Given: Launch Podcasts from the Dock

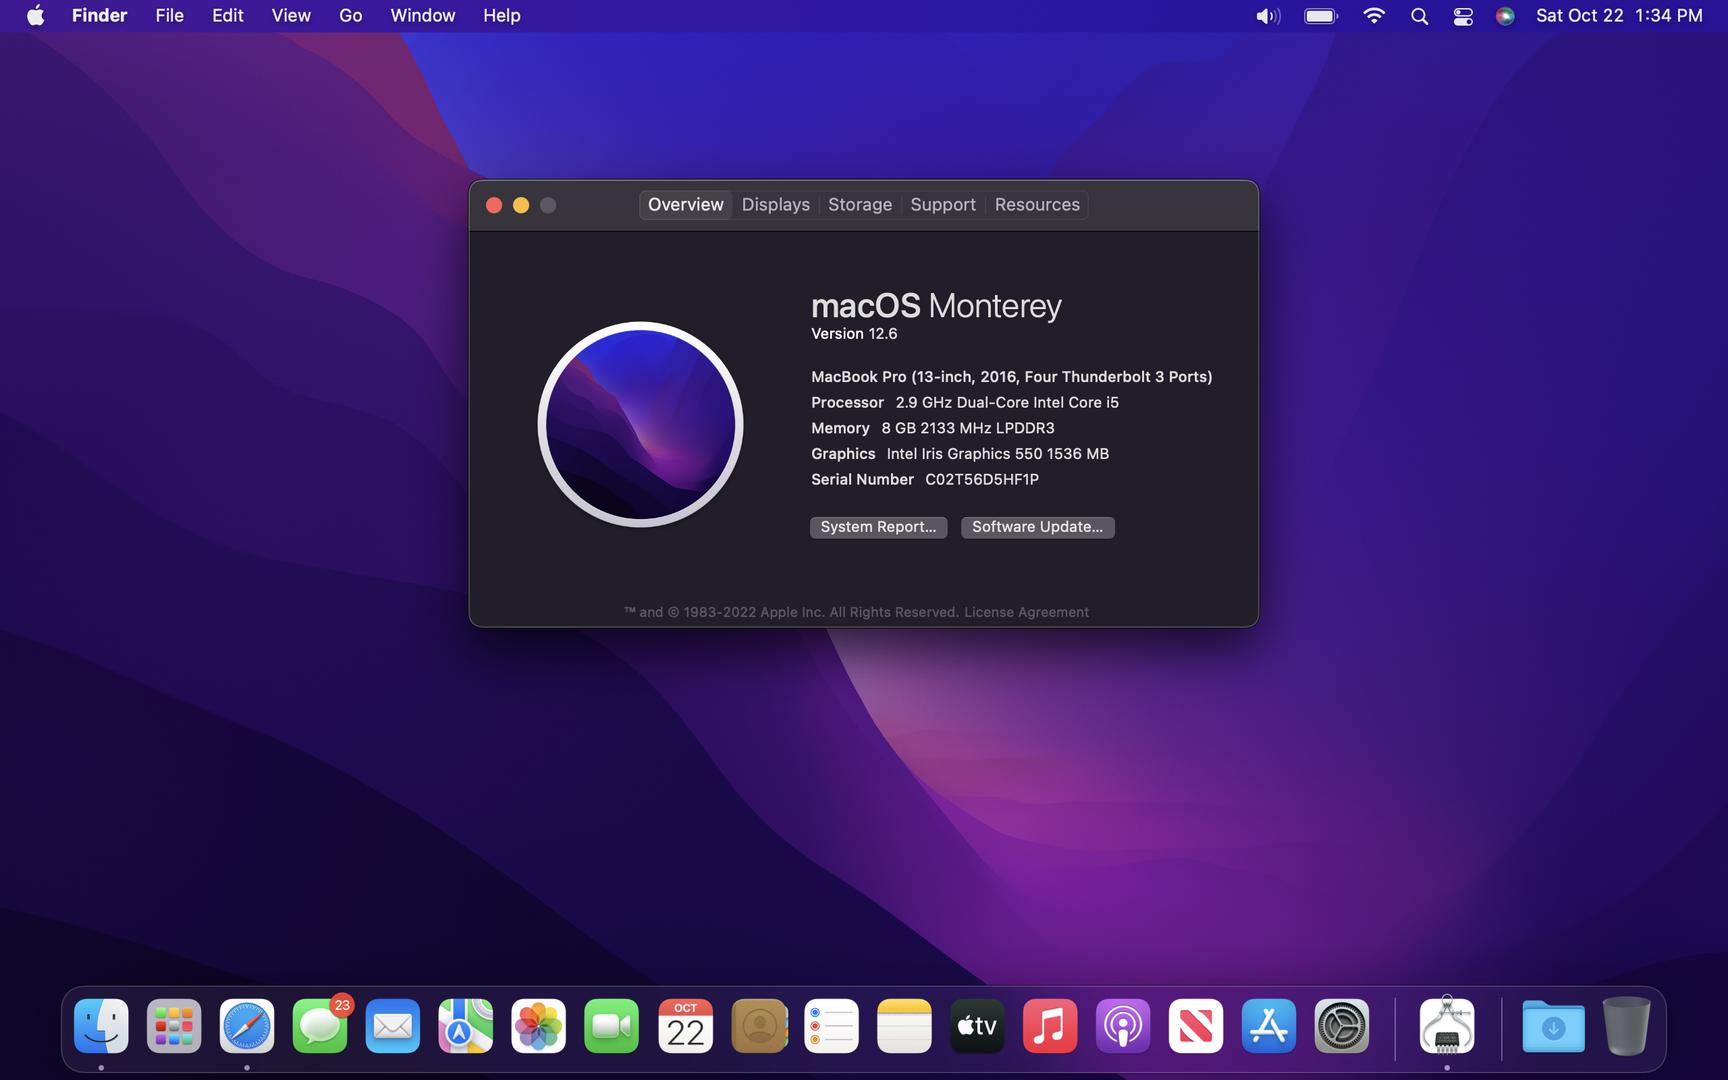Looking at the screenshot, I should [1122, 1026].
